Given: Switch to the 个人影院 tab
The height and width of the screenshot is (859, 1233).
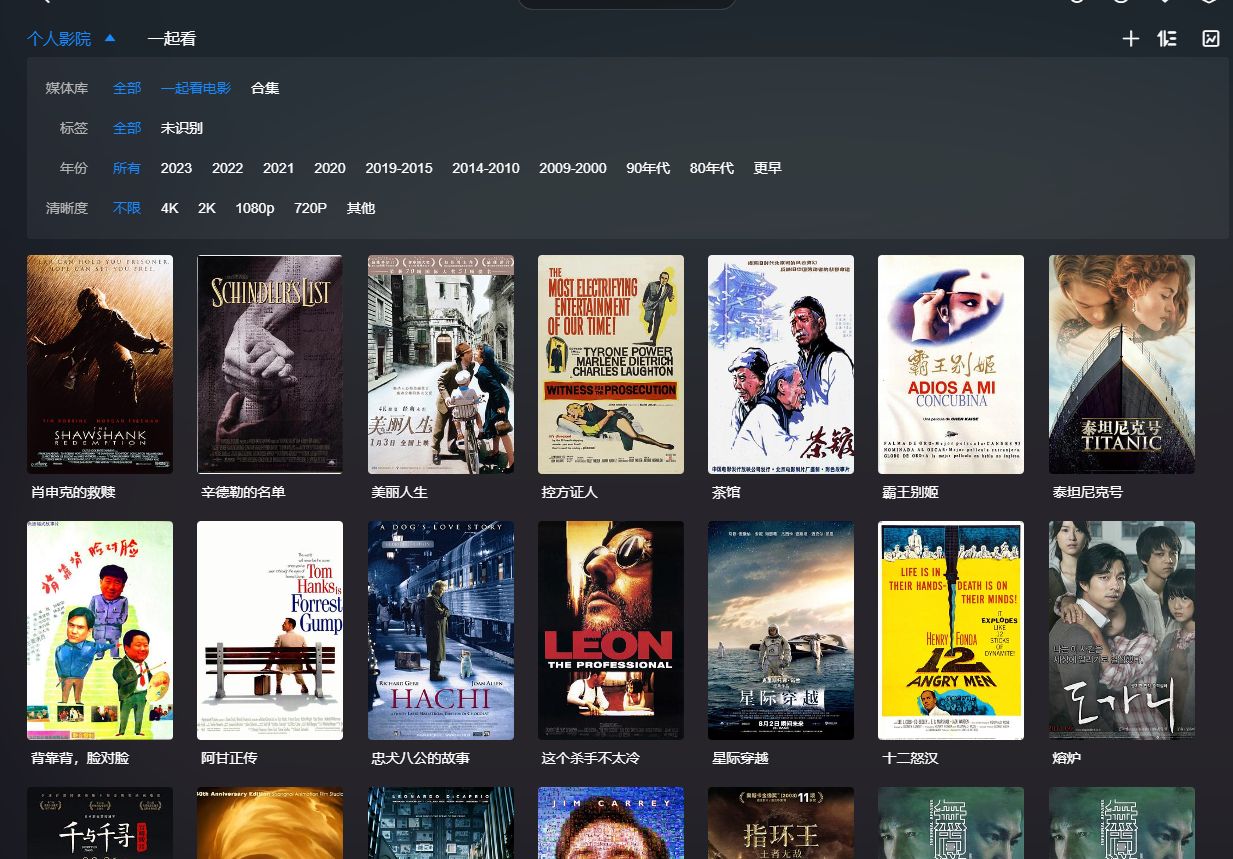Looking at the screenshot, I should (59, 39).
